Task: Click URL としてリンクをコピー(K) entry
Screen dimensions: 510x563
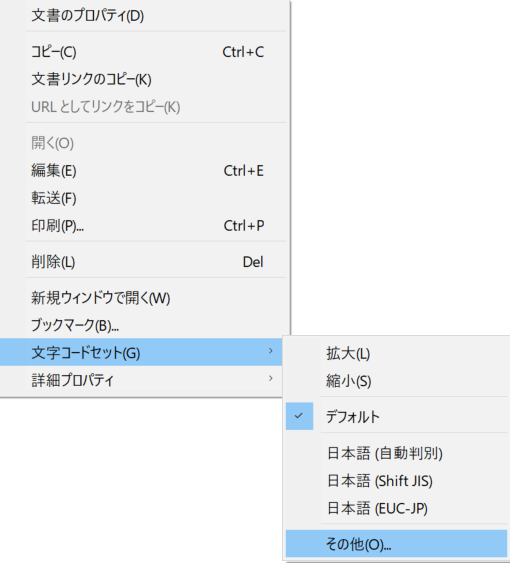Action: pyautogui.click(x=144, y=107)
